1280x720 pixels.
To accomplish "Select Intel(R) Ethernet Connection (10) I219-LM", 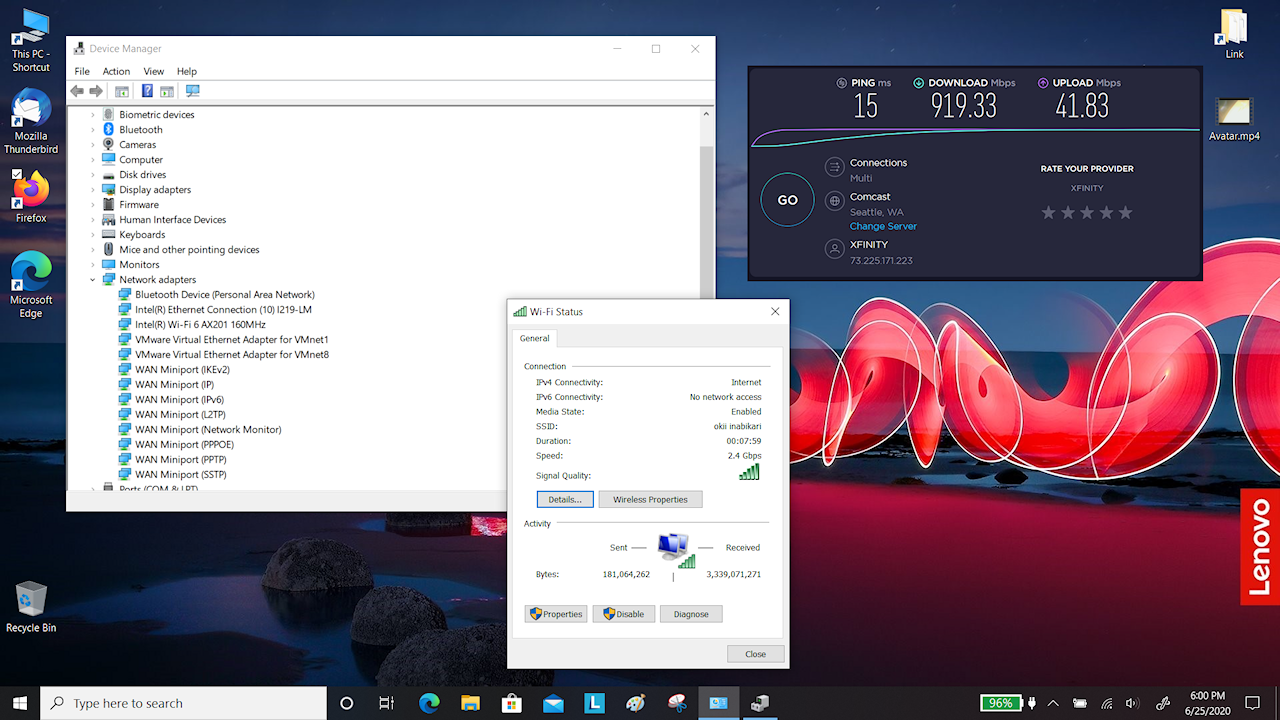I will (x=223, y=310).
